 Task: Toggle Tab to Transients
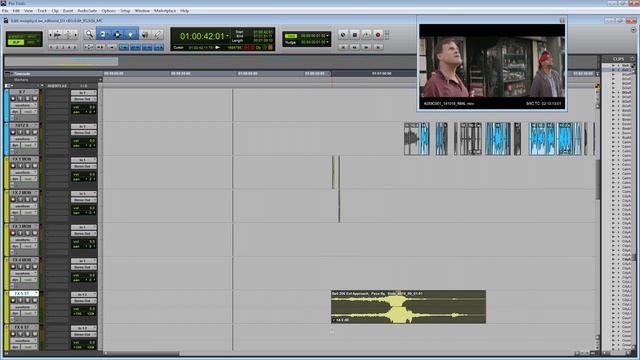[x=100, y=47]
